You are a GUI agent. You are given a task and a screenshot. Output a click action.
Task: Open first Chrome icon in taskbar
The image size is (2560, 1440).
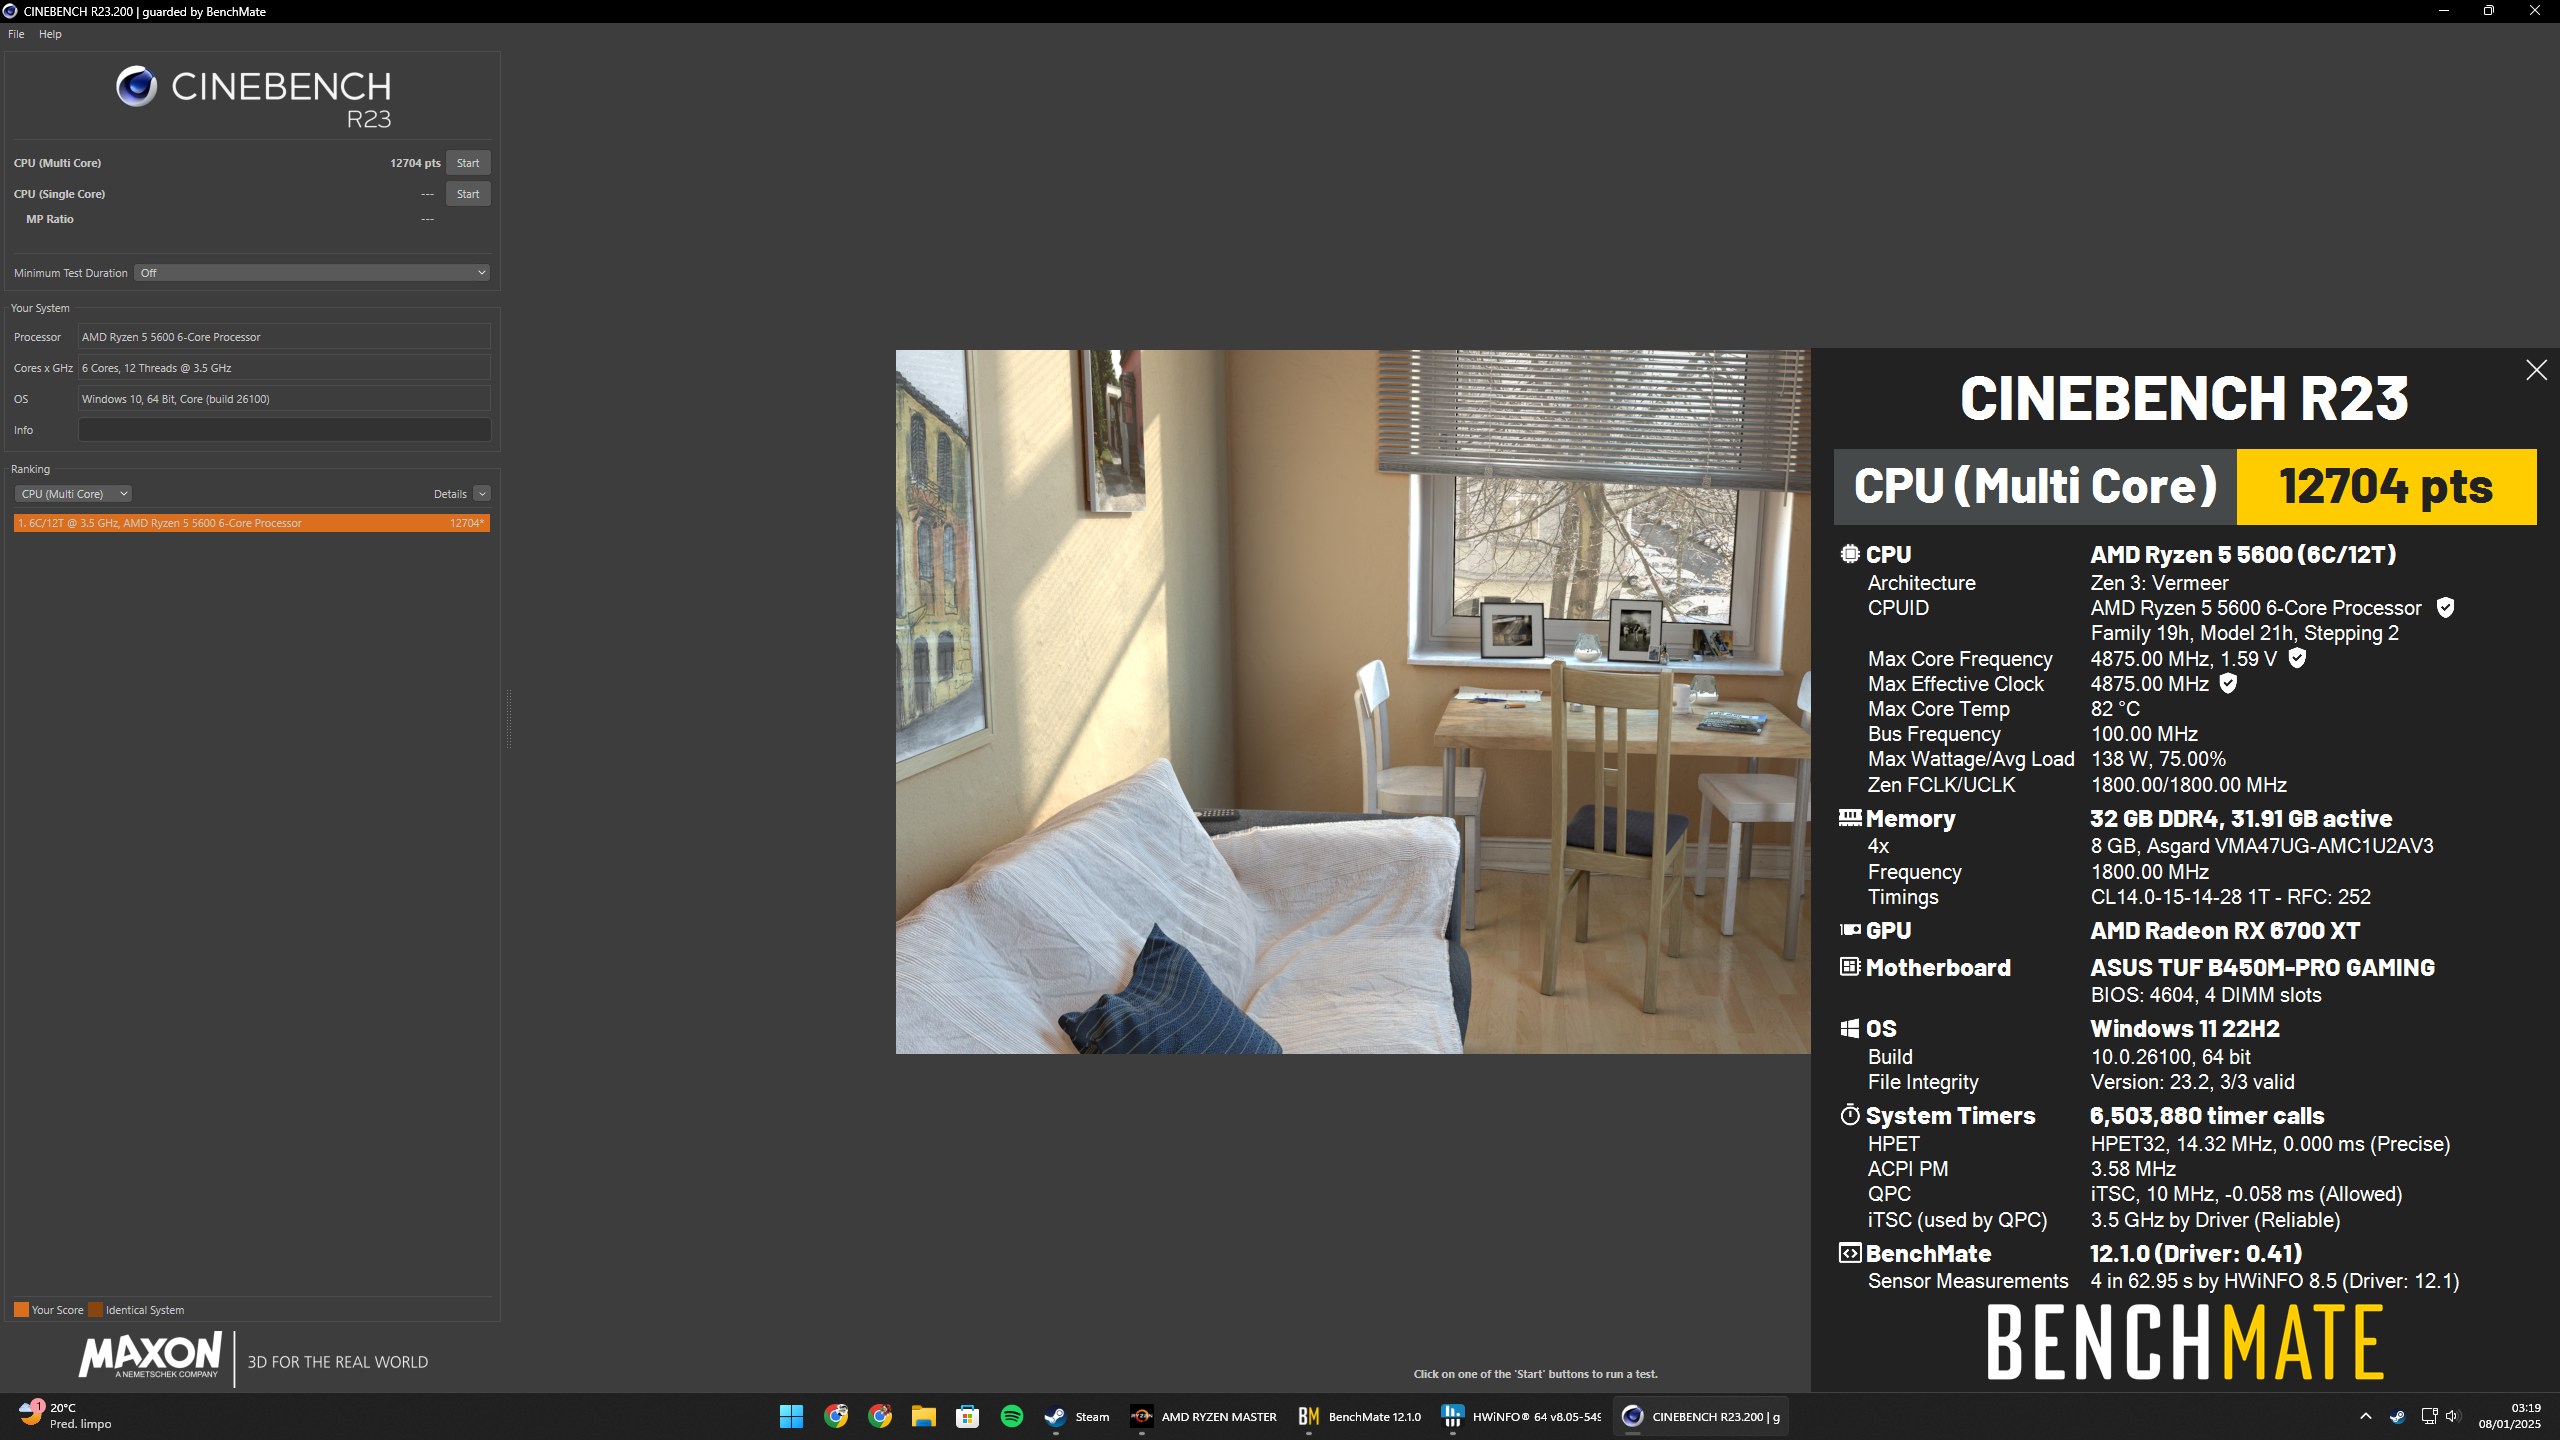[836, 1416]
